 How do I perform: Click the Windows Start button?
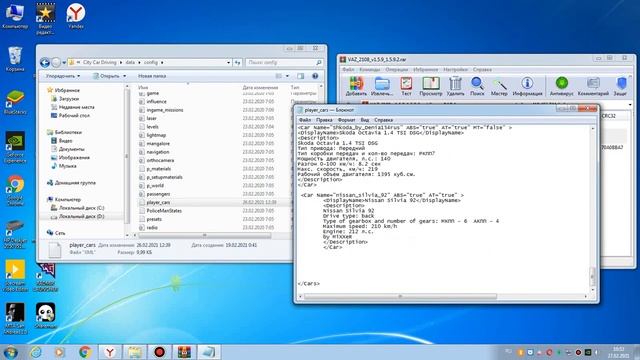(10, 352)
